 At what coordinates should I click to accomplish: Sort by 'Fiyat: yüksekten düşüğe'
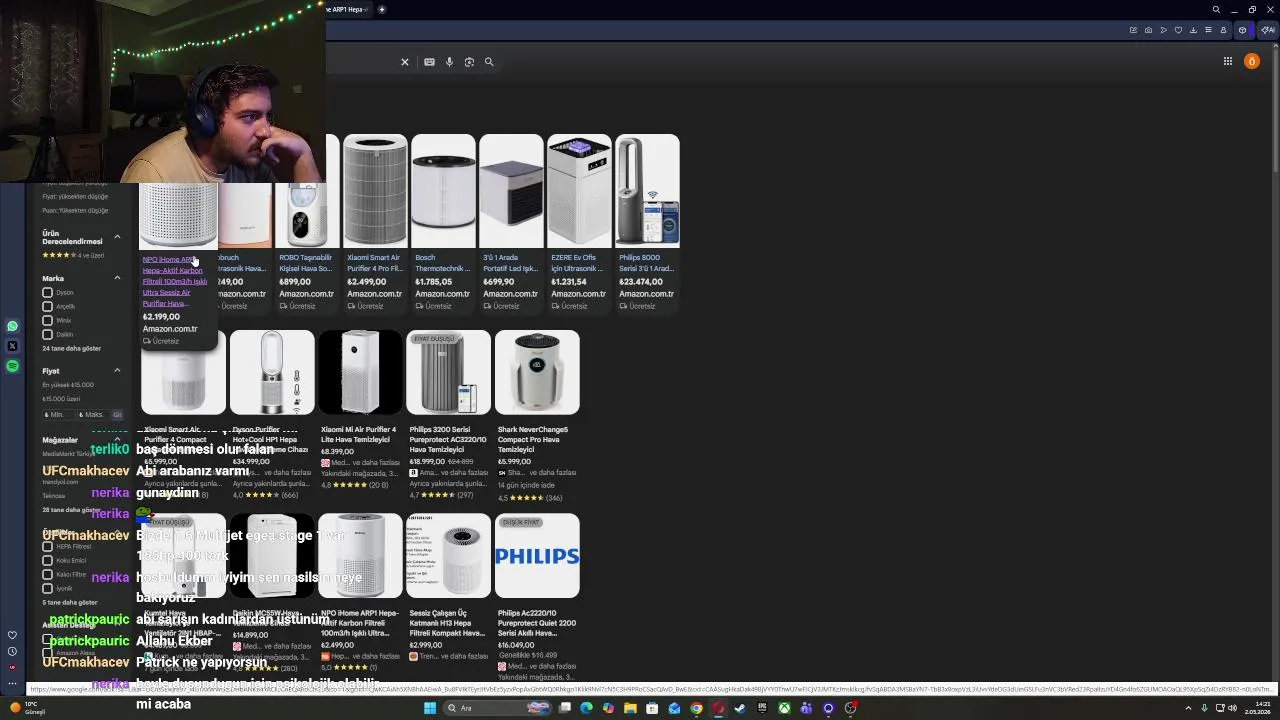coord(75,197)
